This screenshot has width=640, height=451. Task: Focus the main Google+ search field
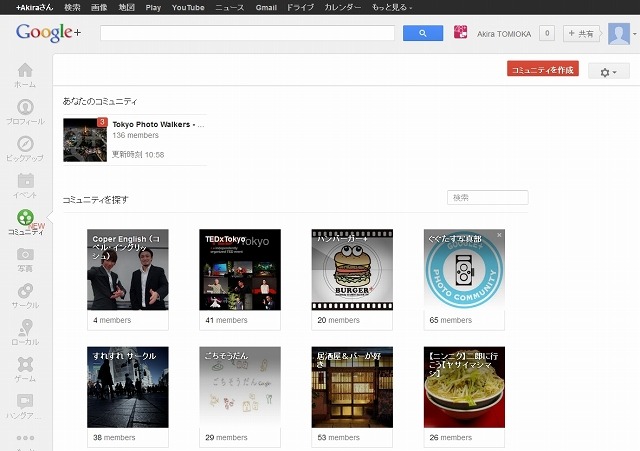[247, 33]
